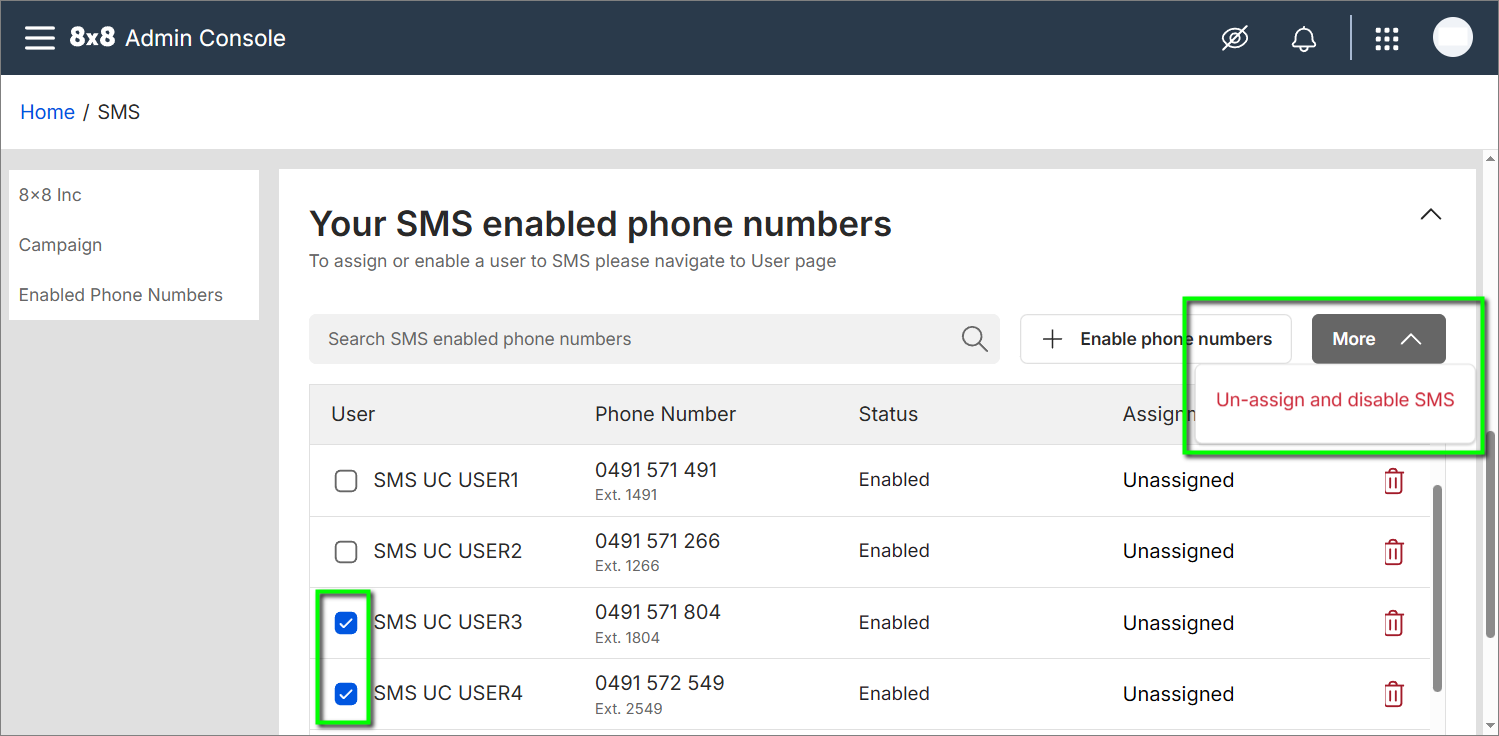Follow the Home breadcrumb link
Screen dimensions: 1499x736
[x=47, y=112]
